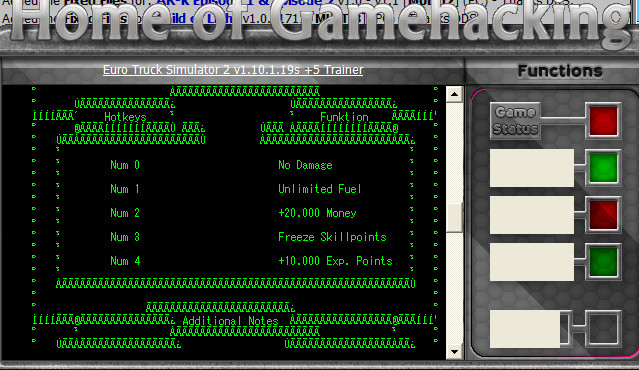639x370 pixels.
Task: Click the topmost blank function box under Game Status
Action: 532,168
